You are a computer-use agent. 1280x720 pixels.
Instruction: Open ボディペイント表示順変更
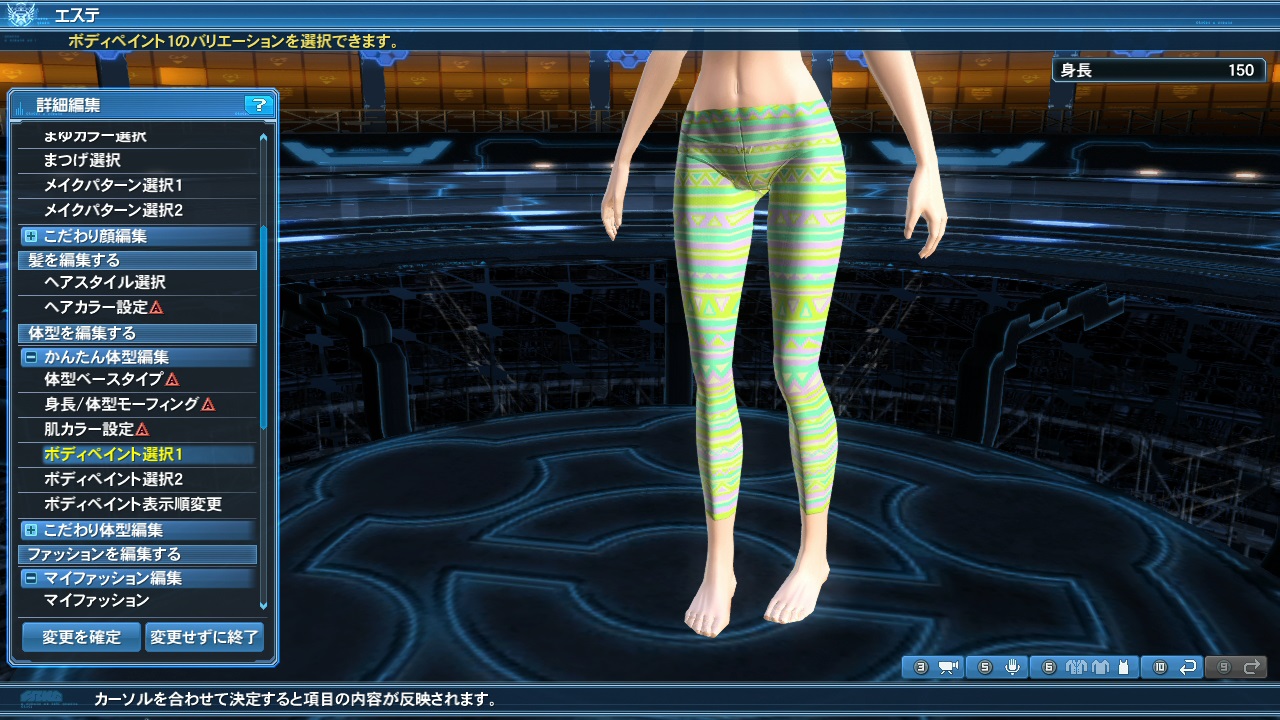pos(138,504)
